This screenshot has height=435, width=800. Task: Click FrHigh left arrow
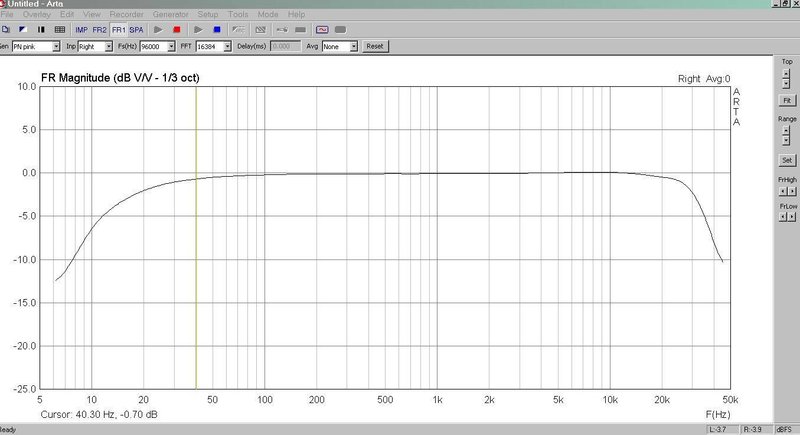783,191
